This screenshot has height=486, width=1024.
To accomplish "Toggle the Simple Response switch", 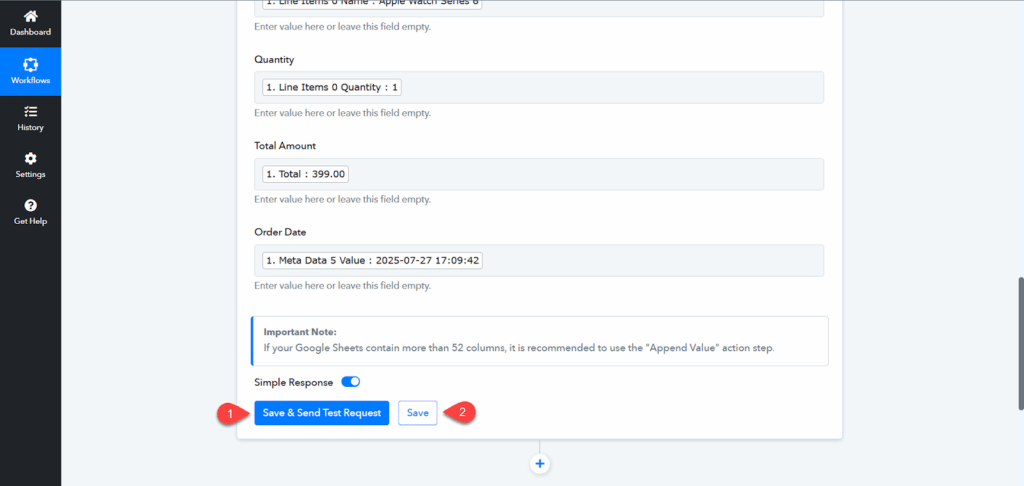I will pyautogui.click(x=351, y=382).
